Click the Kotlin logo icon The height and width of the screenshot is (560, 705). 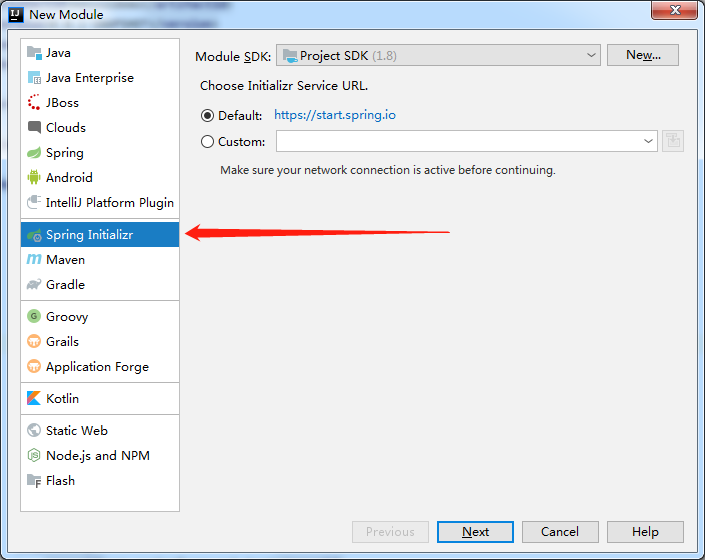(x=34, y=398)
